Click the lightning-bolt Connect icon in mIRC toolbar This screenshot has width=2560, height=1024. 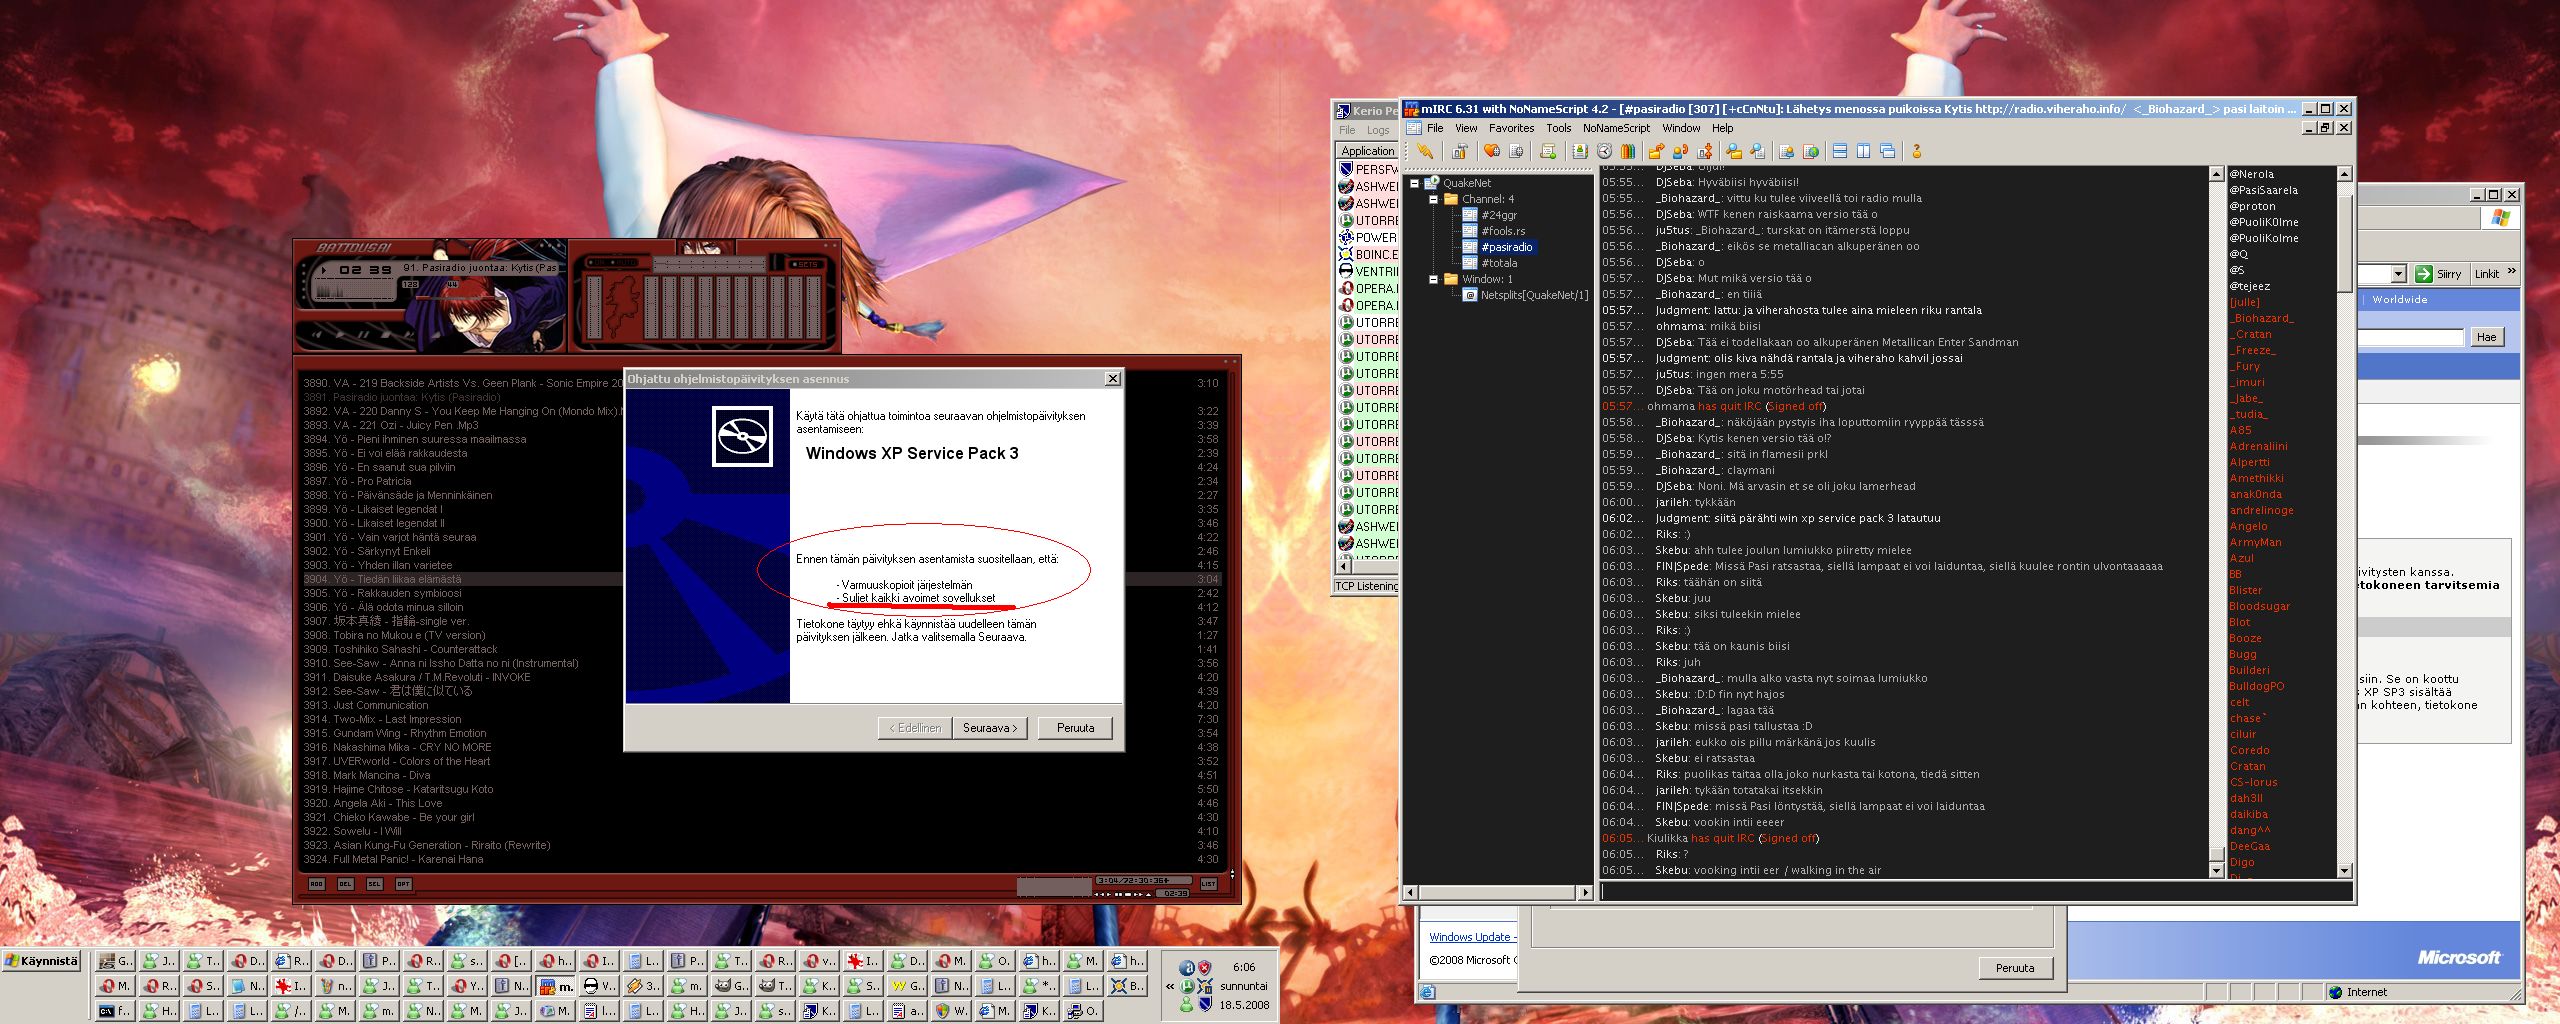pyautogui.click(x=1424, y=152)
